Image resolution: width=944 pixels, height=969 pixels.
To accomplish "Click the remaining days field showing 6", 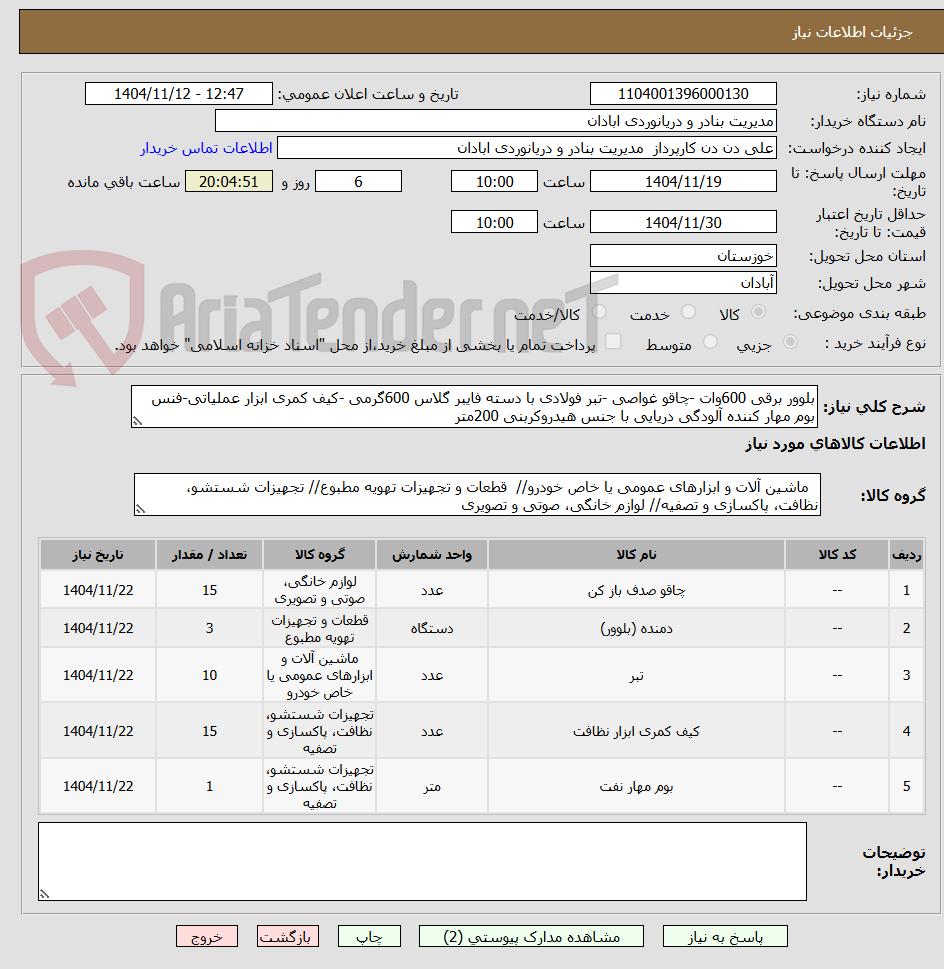I will [358, 181].
